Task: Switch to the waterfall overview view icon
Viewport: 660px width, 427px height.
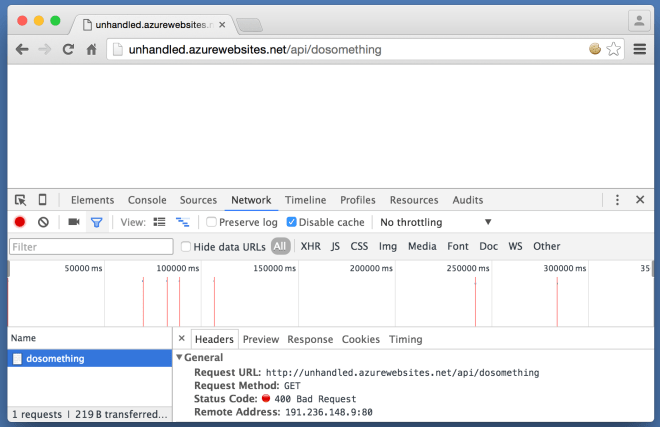Action: tap(183, 222)
